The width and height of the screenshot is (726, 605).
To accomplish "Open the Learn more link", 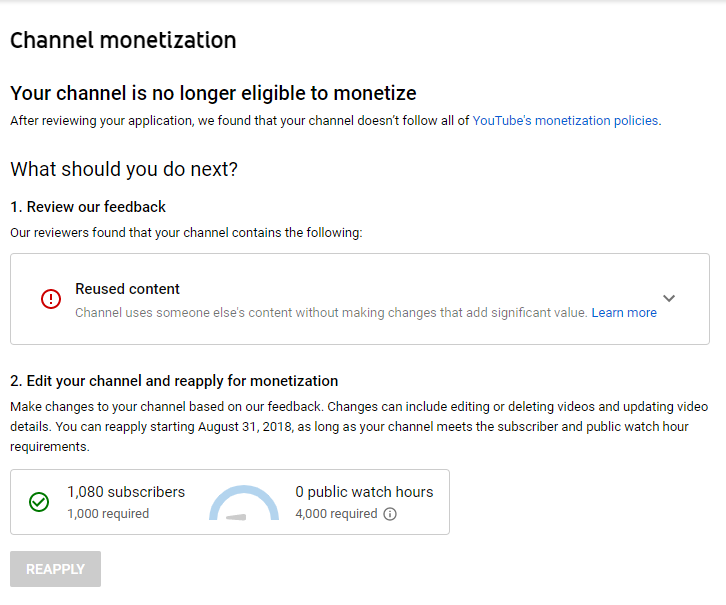I will [x=624, y=312].
